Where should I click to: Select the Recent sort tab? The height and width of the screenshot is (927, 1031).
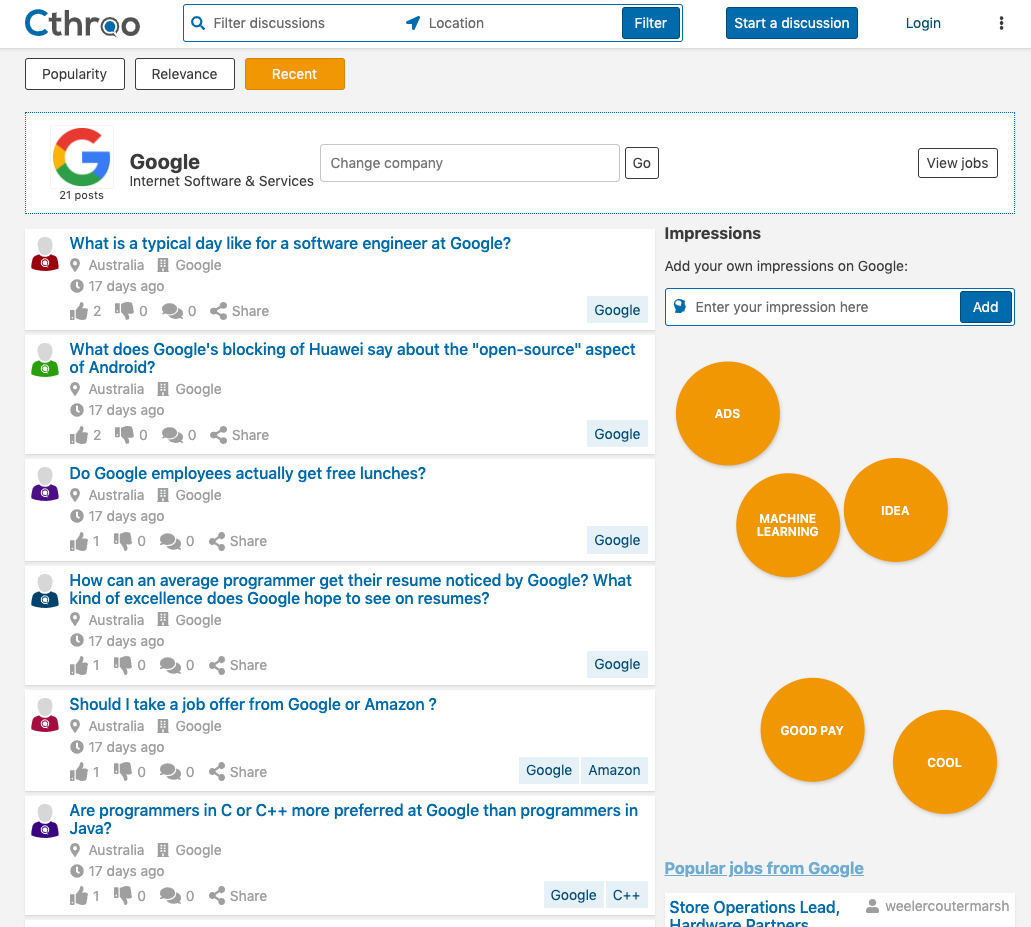(295, 74)
